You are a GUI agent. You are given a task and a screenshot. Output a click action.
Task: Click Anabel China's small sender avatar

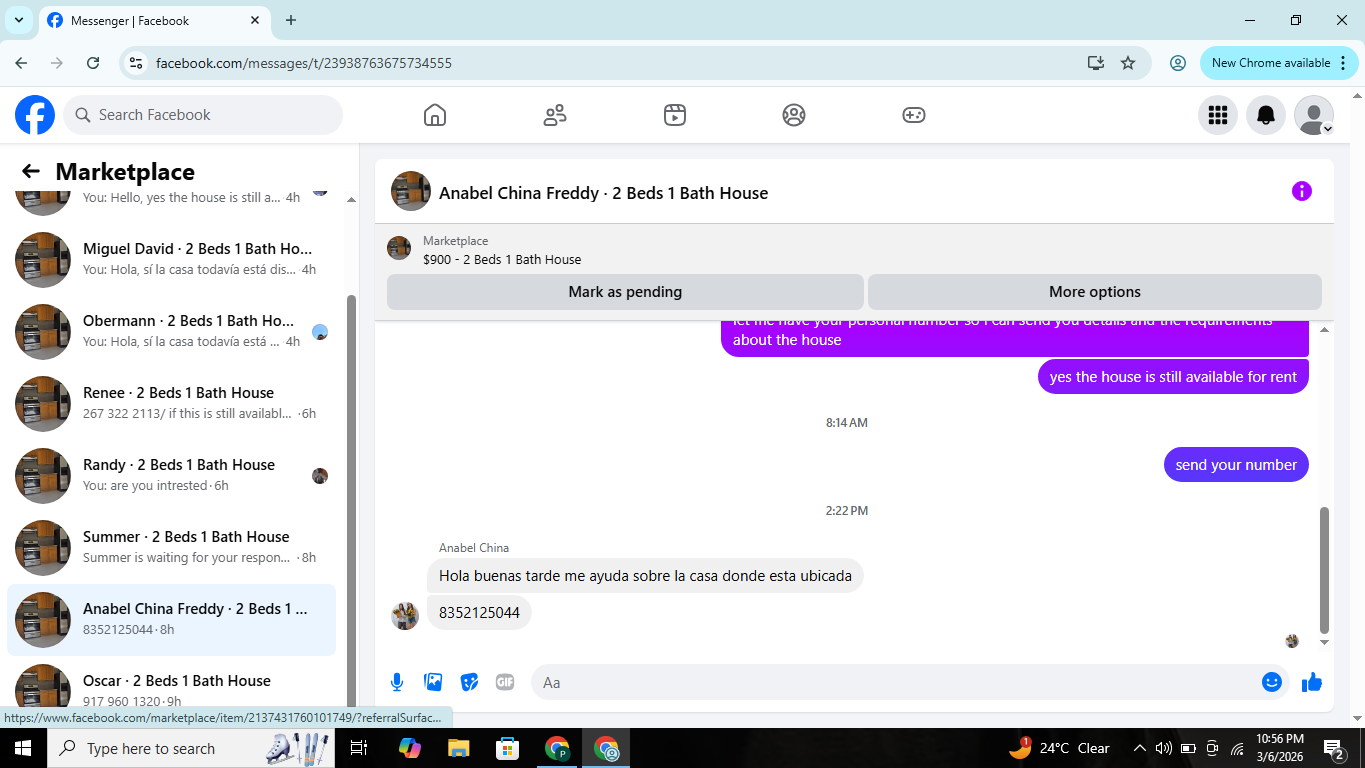(405, 616)
